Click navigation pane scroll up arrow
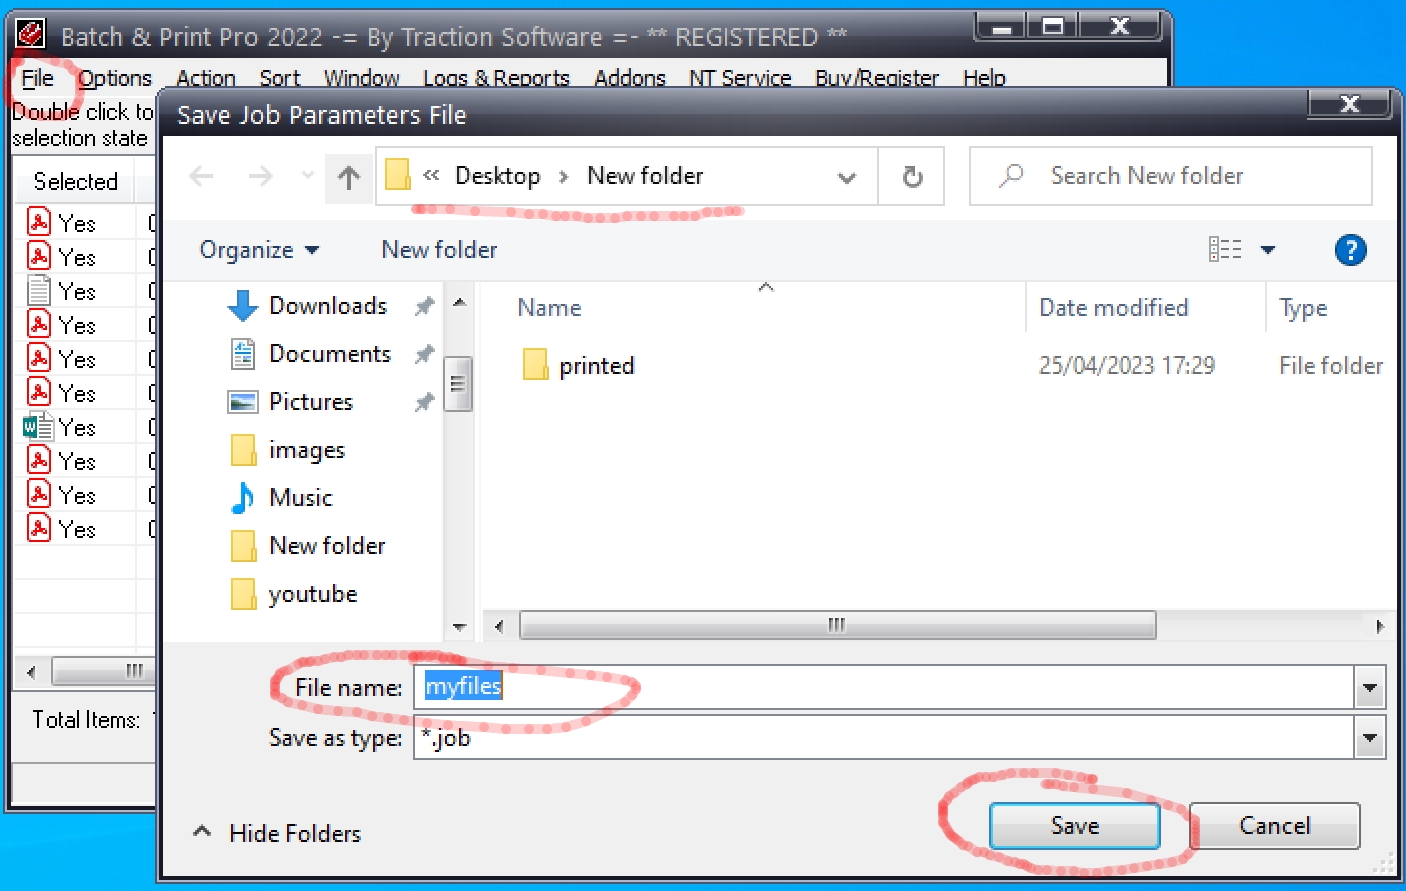 [x=459, y=302]
